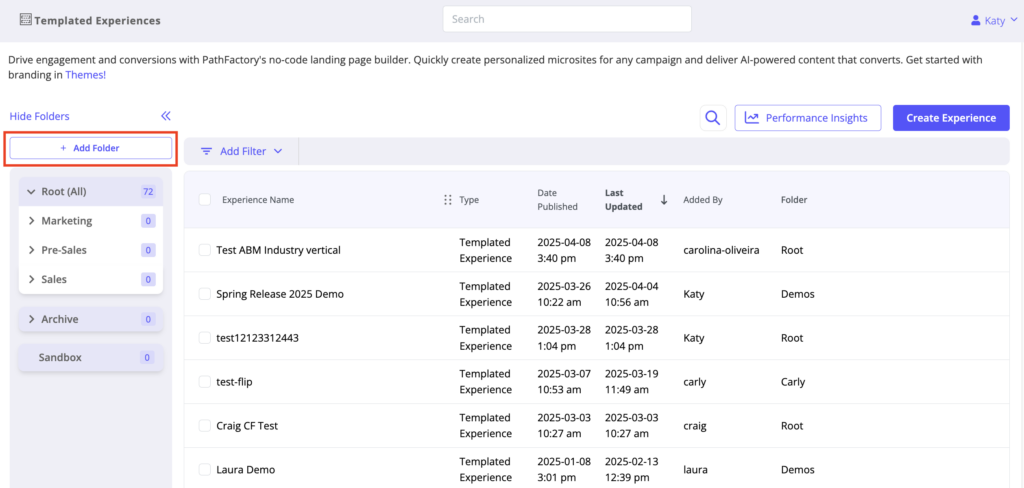Open the Laura Demo experience
Screen dimensions: 1024x488
click(246, 469)
